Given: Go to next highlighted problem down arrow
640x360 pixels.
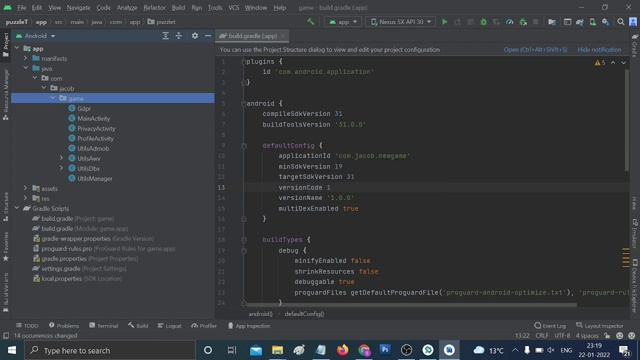Looking at the screenshot, I should coord(623,63).
